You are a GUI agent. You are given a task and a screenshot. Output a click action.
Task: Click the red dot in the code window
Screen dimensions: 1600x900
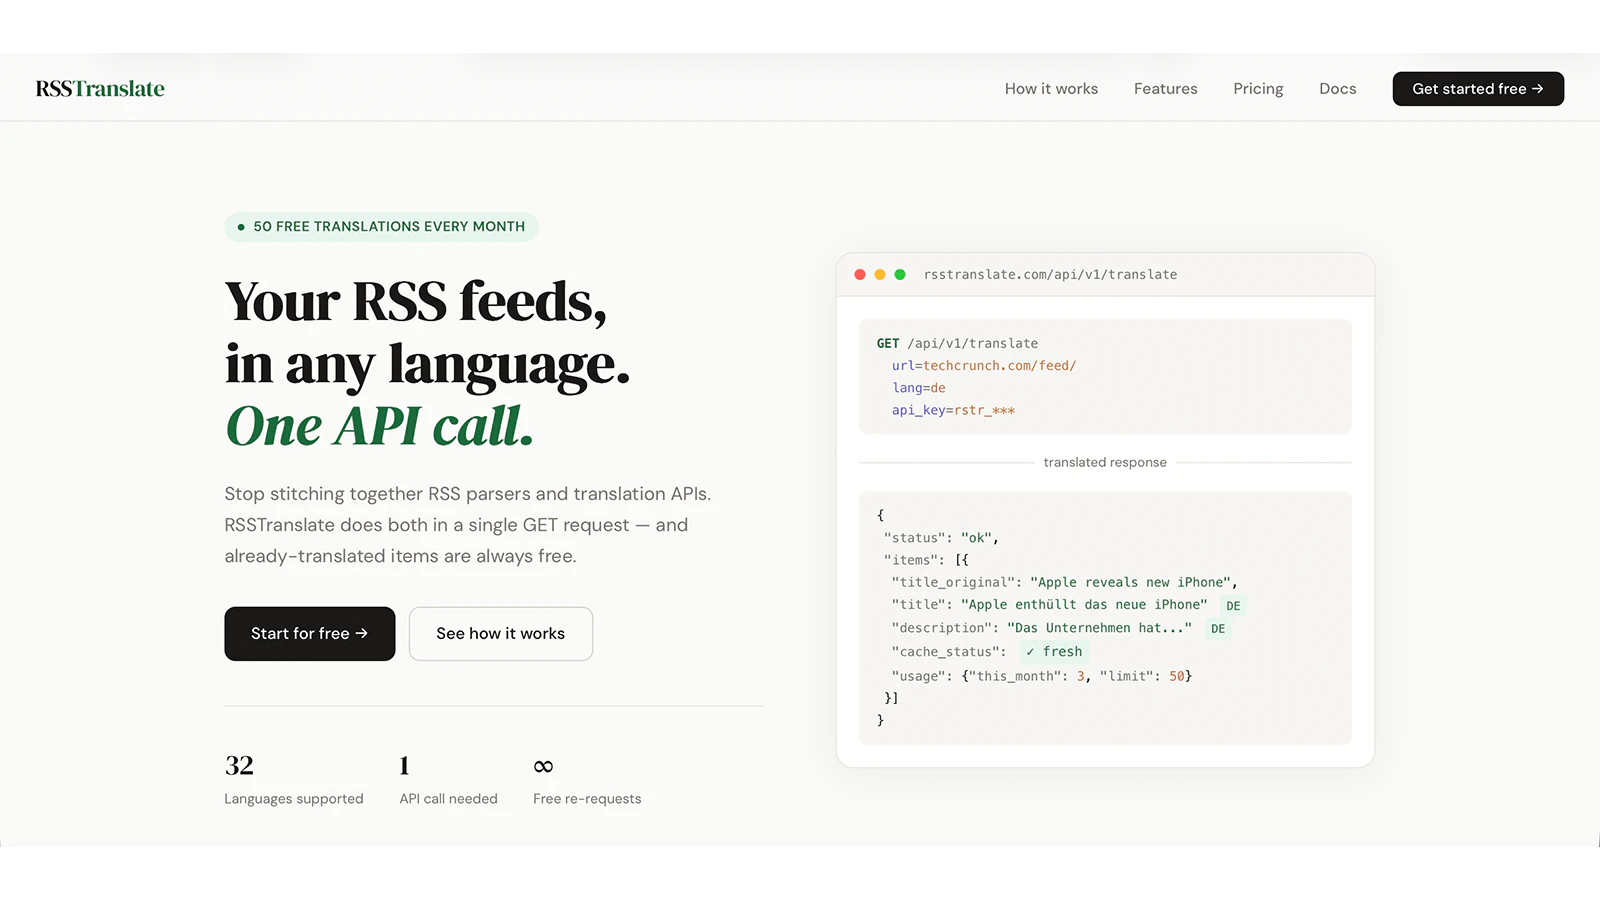(860, 274)
